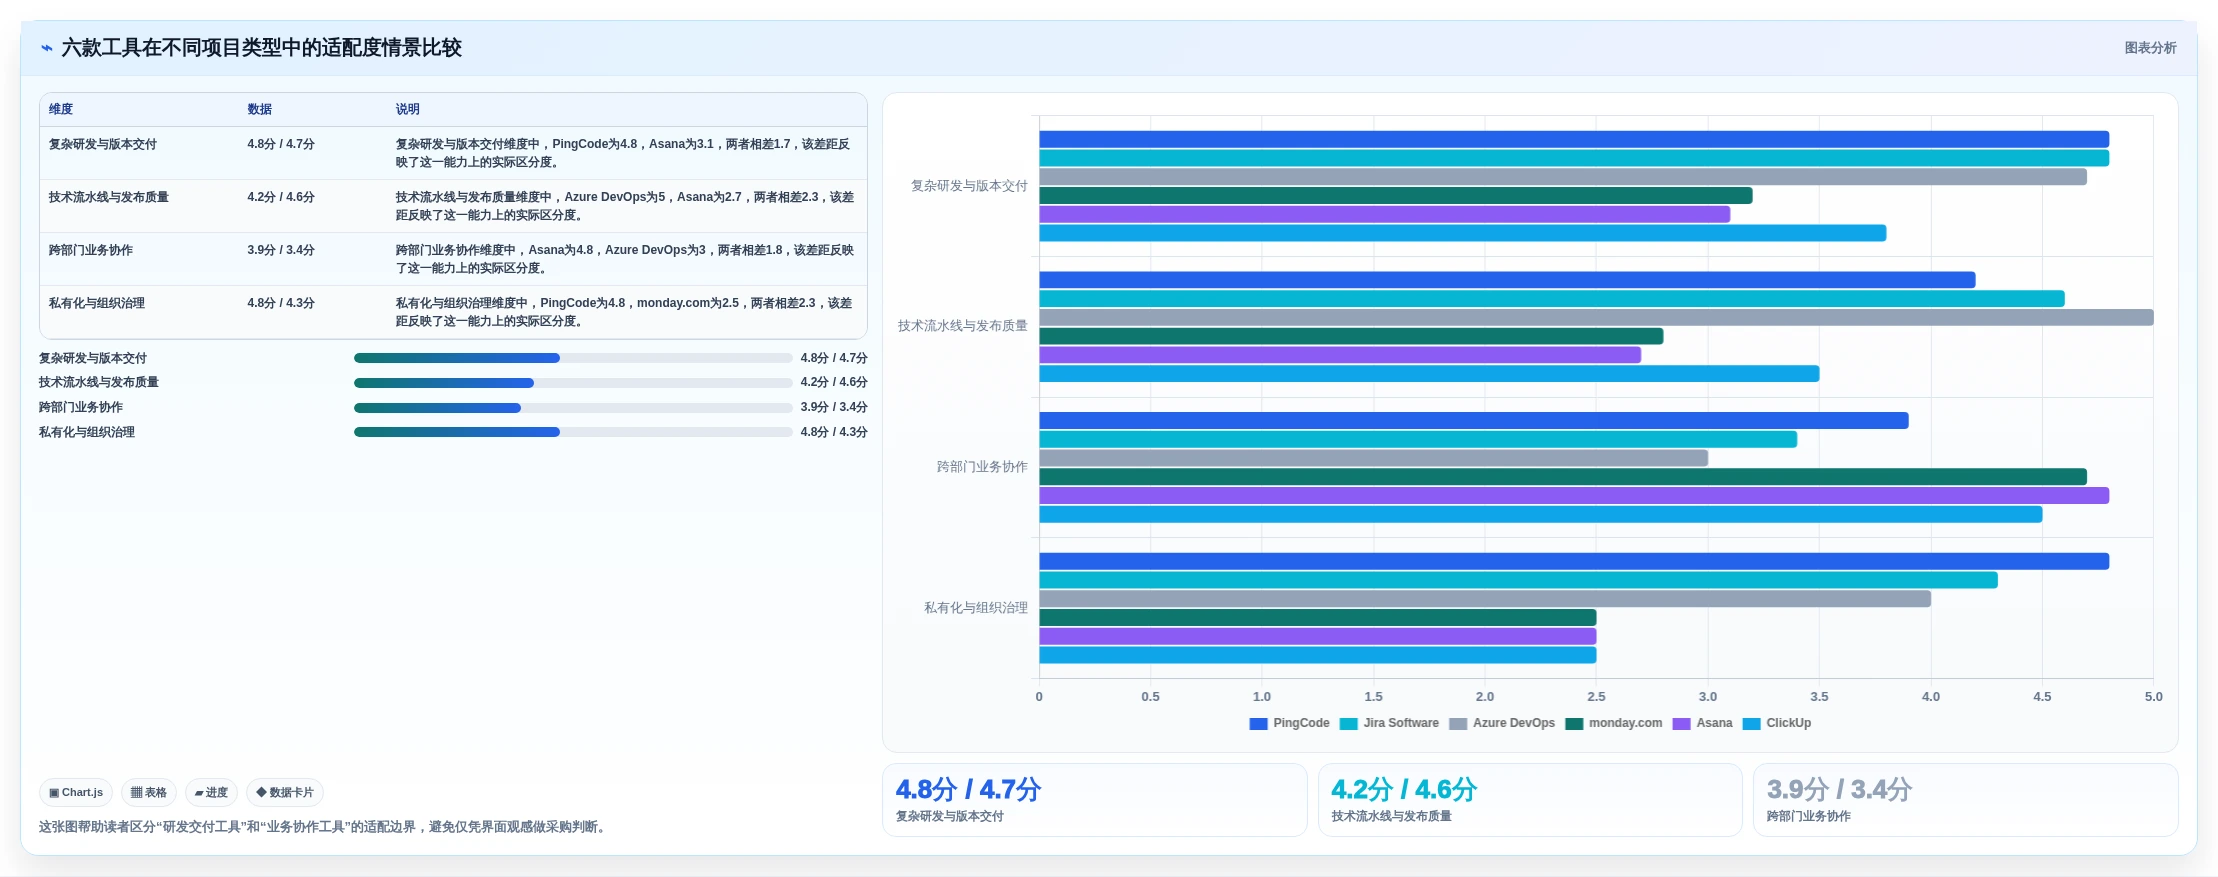The width and height of the screenshot is (2218, 877).
Task: Toggle the Azure DevOps series in the legend
Action: click(1502, 723)
